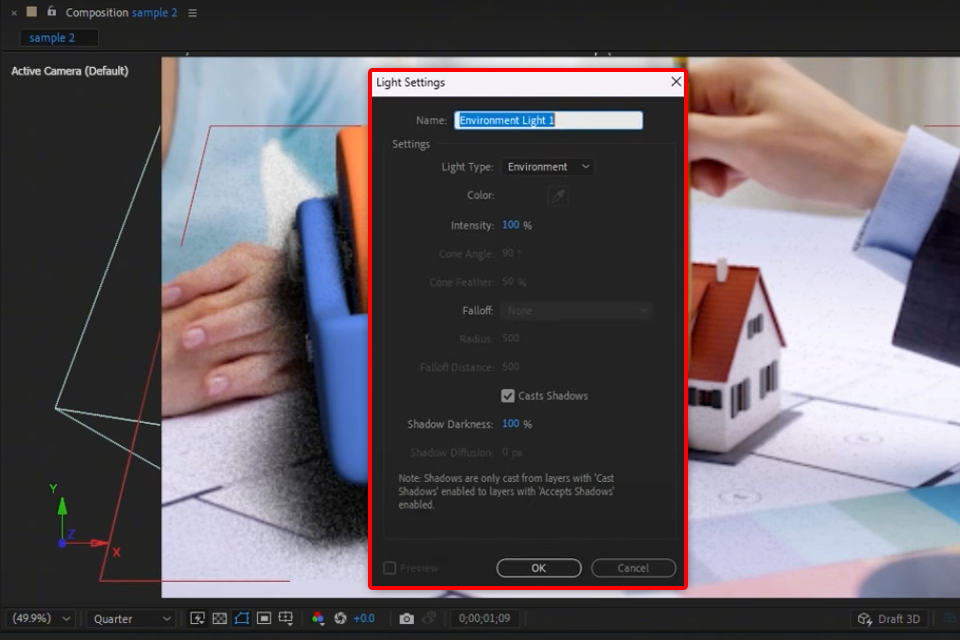
Task: Cancel the Light Settings dialog
Action: pyautogui.click(x=634, y=568)
